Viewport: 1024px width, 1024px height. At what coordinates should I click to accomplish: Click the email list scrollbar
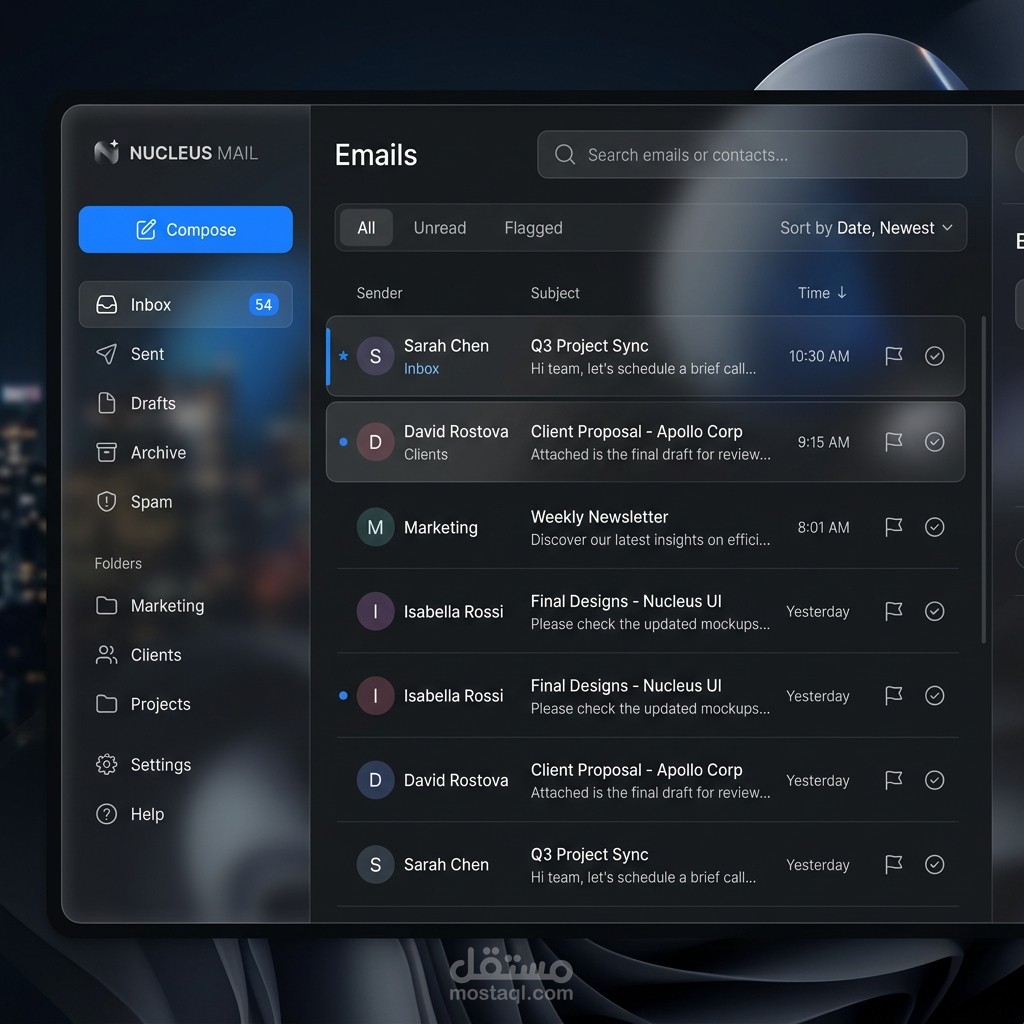(x=984, y=480)
